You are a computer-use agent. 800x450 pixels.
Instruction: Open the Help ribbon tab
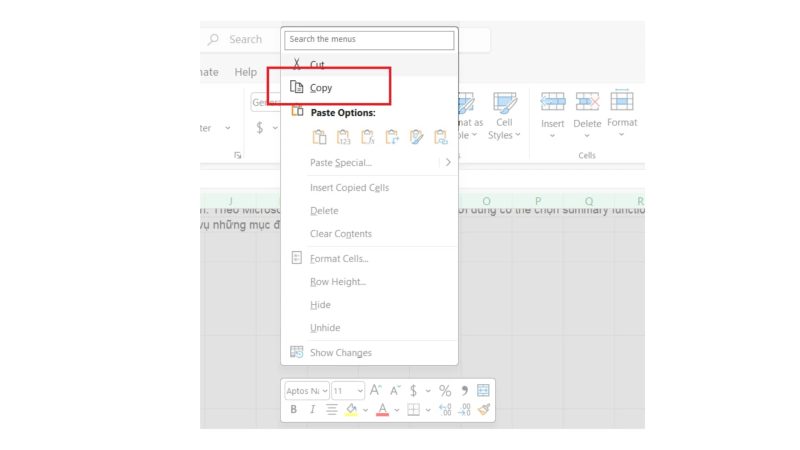(x=245, y=72)
